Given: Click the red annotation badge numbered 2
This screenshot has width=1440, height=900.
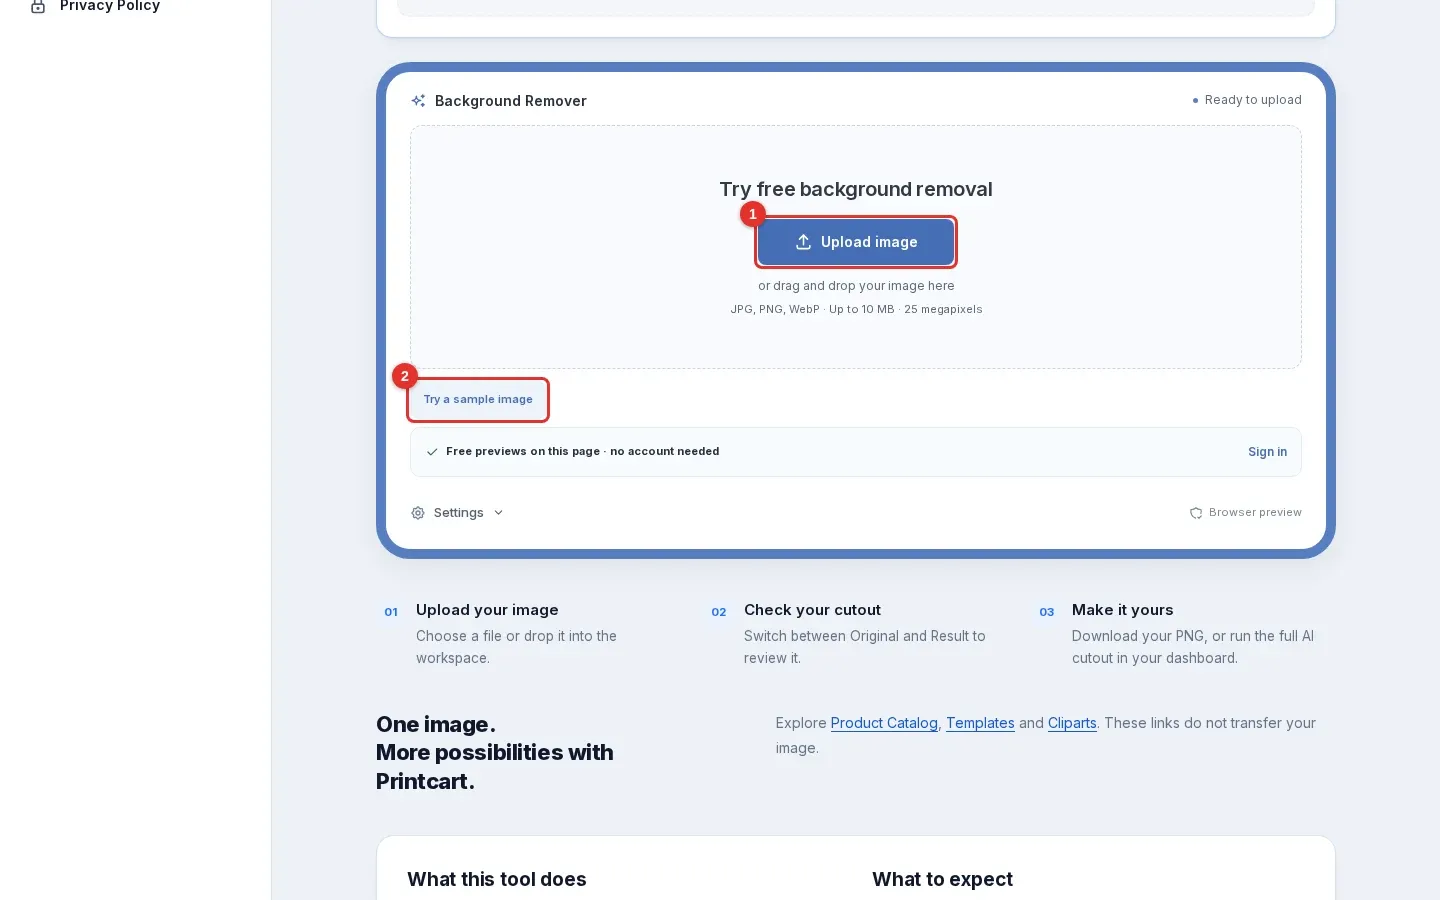Looking at the screenshot, I should (x=404, y=376).
